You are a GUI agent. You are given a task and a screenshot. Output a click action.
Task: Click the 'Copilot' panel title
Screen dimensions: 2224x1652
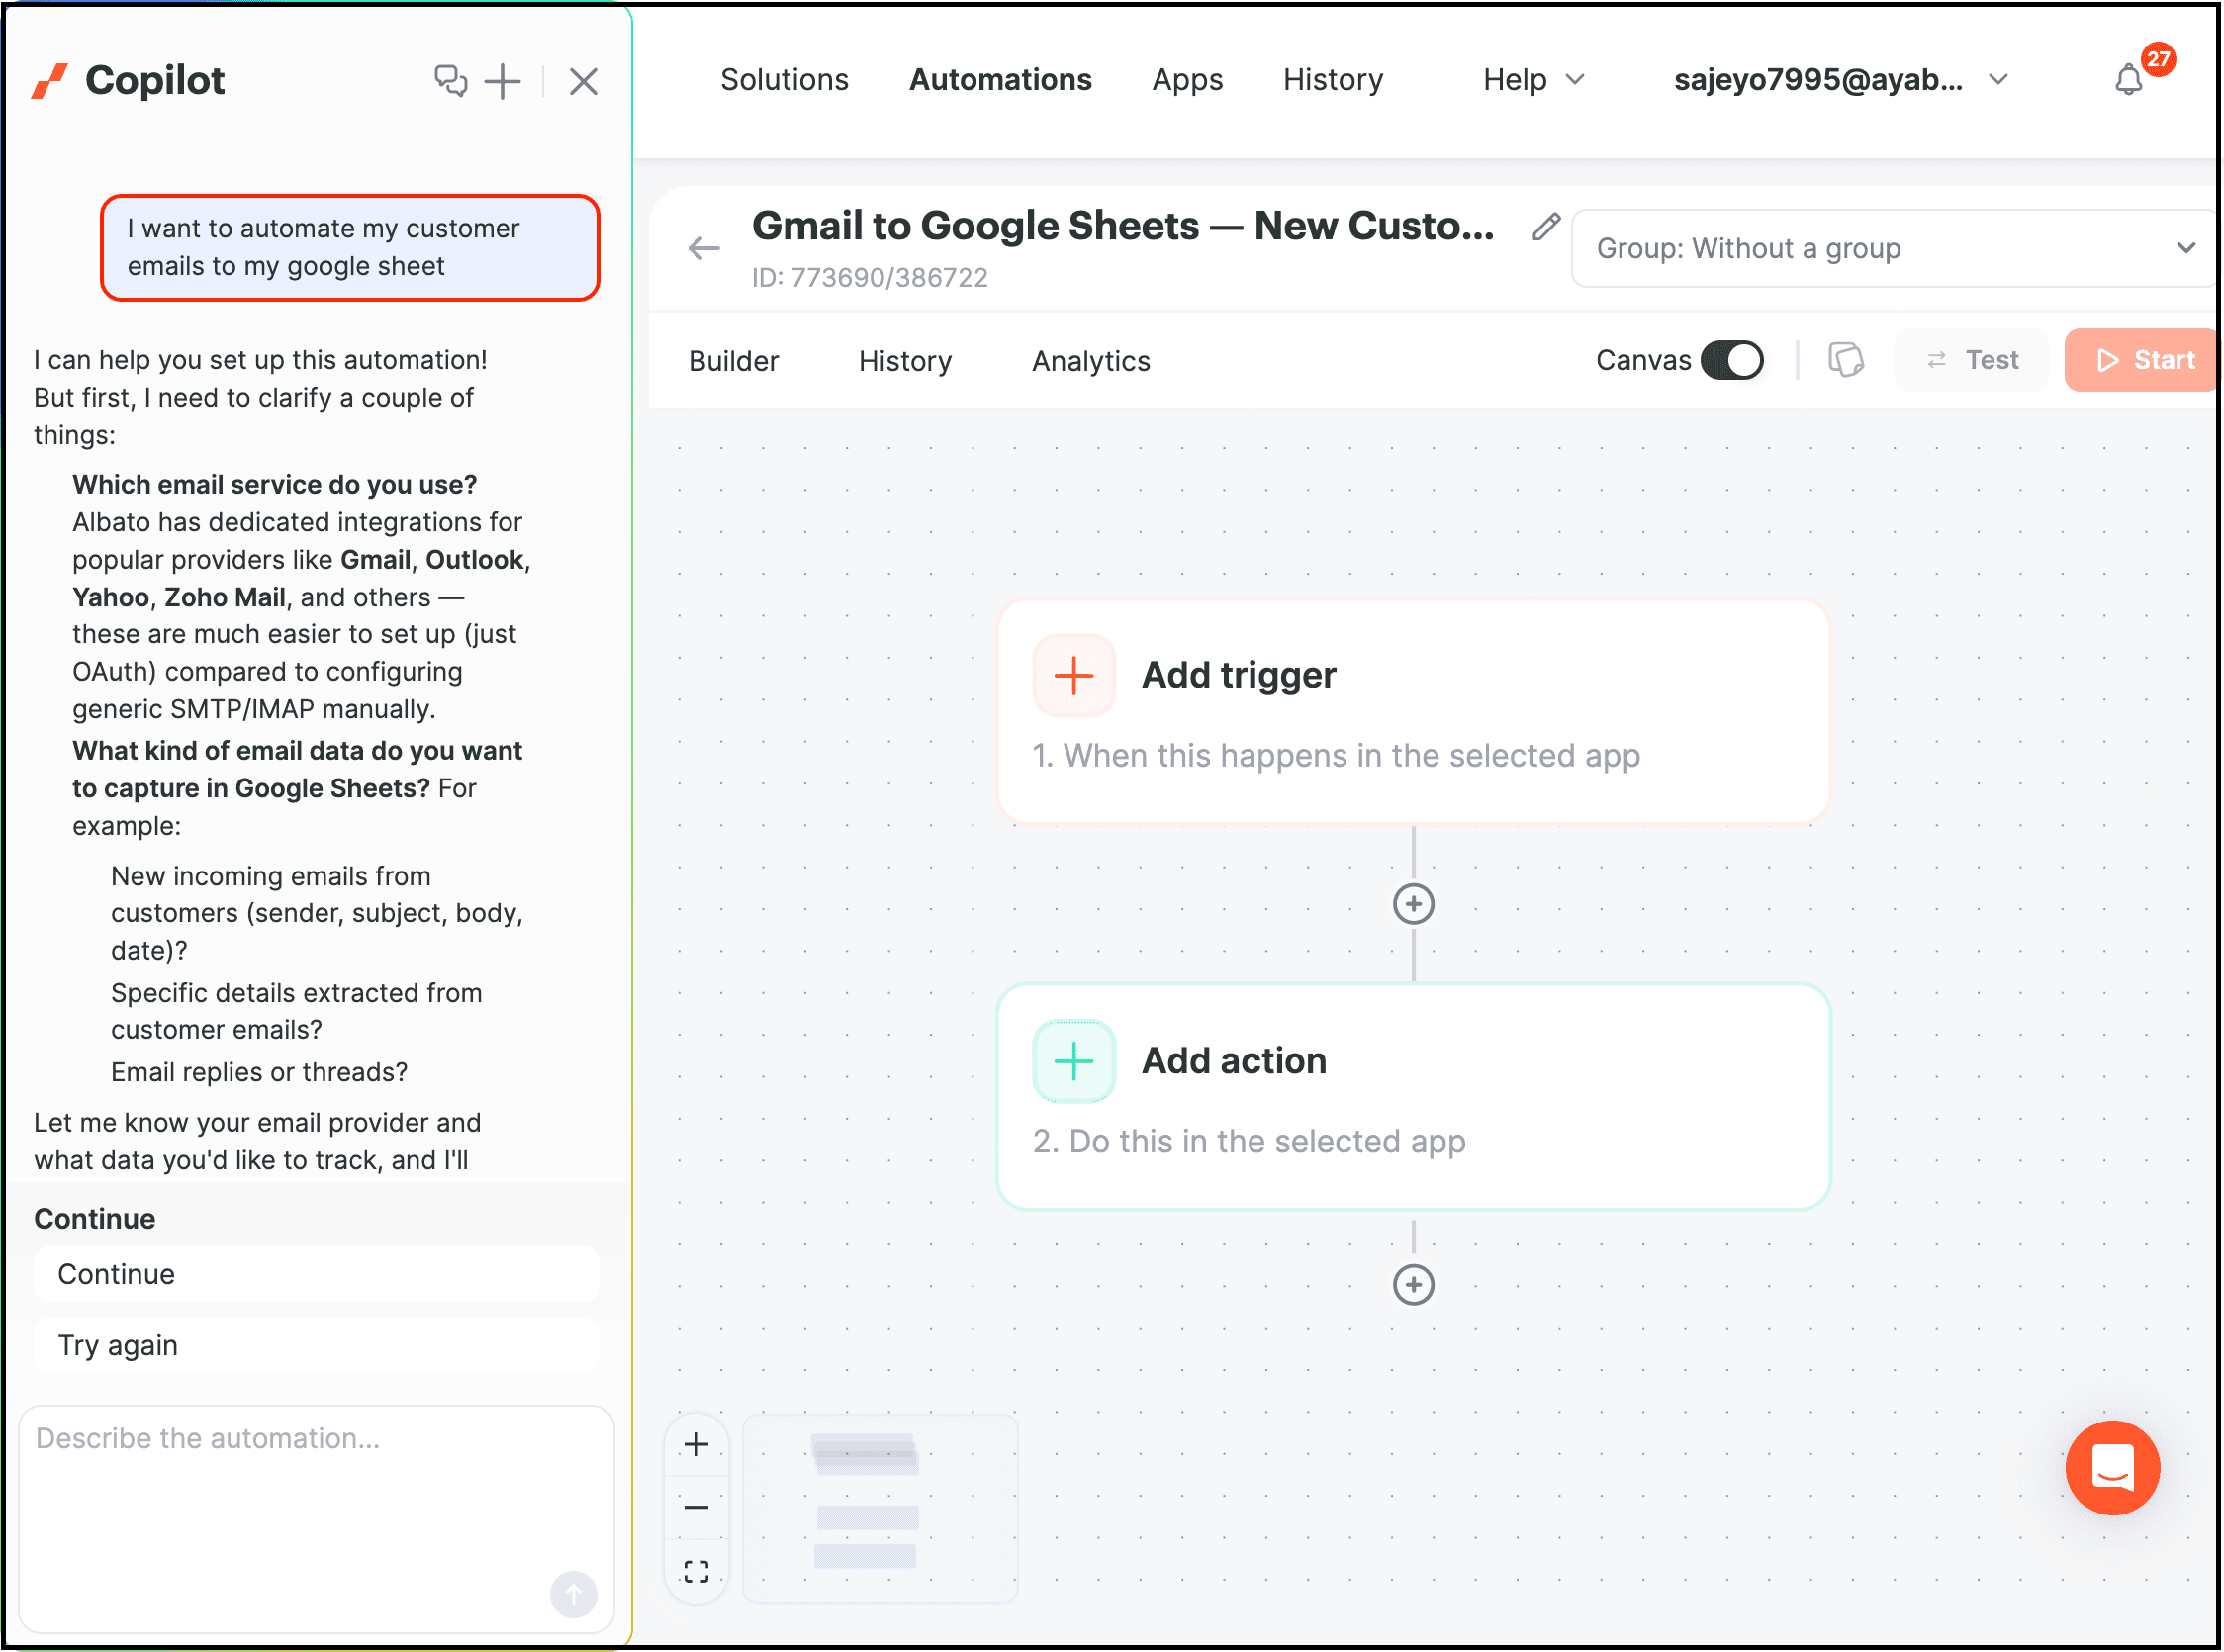(x=155, y=81)
